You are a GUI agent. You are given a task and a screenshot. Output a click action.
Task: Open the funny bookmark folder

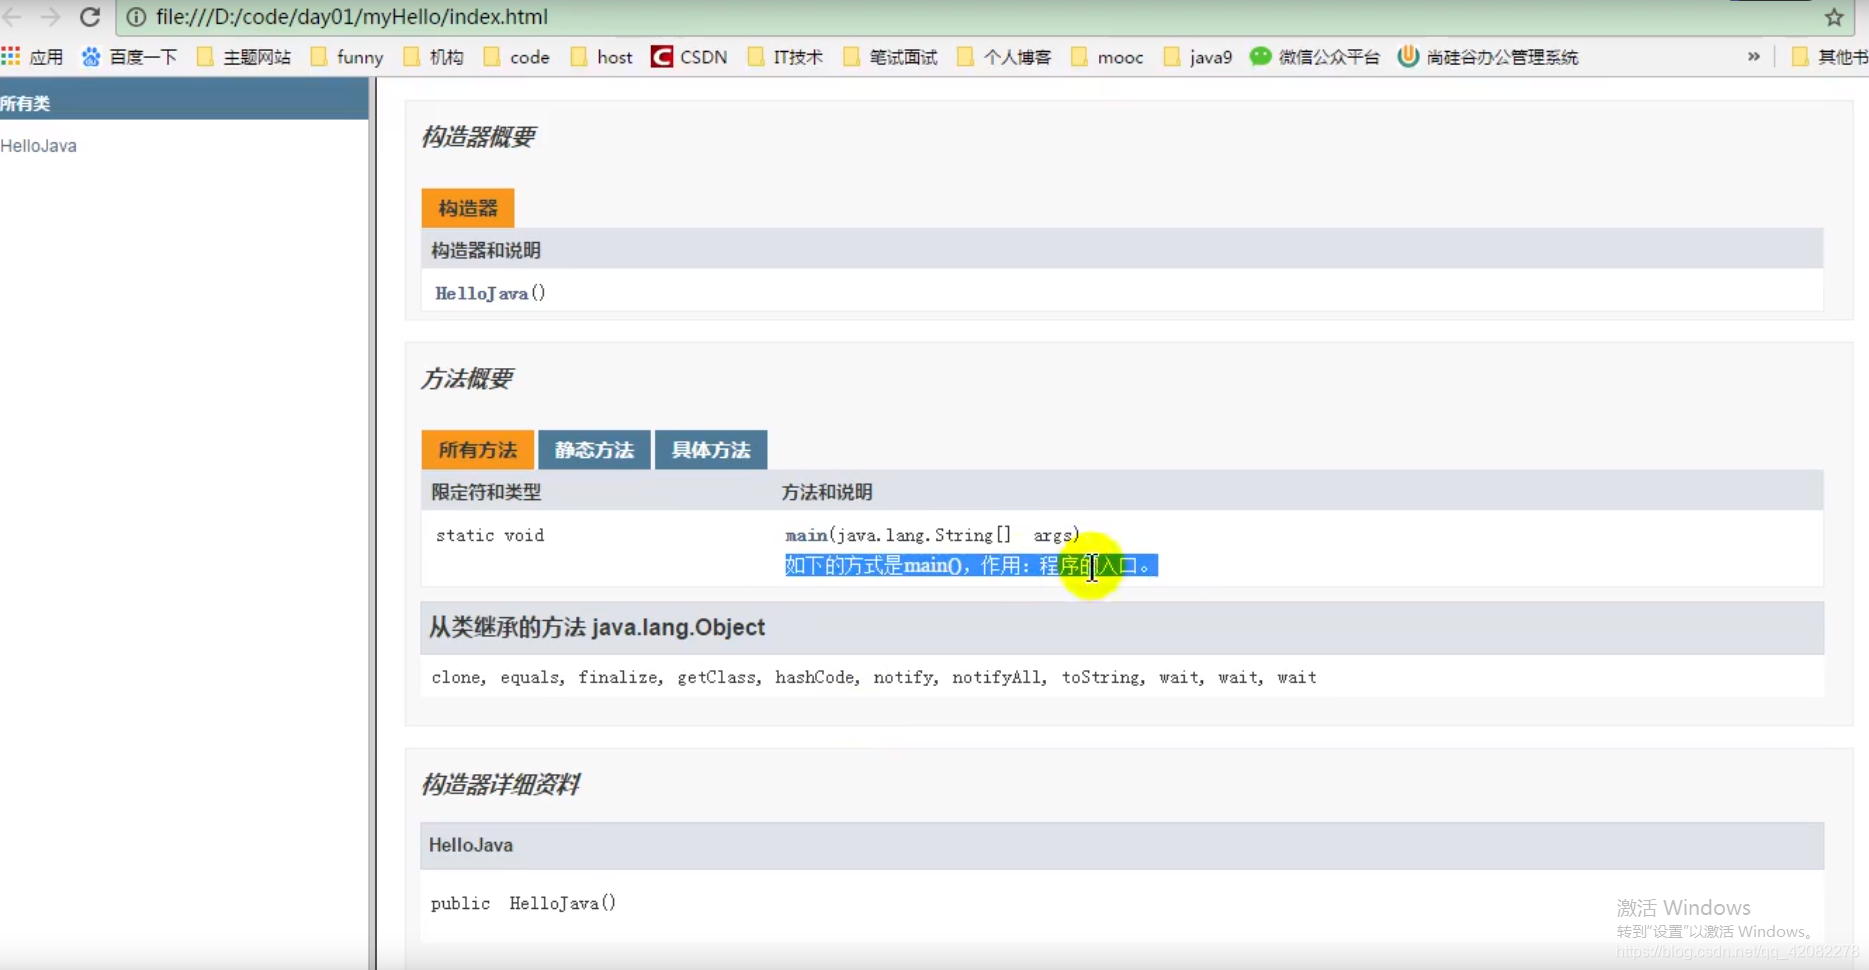pos(347,57)
